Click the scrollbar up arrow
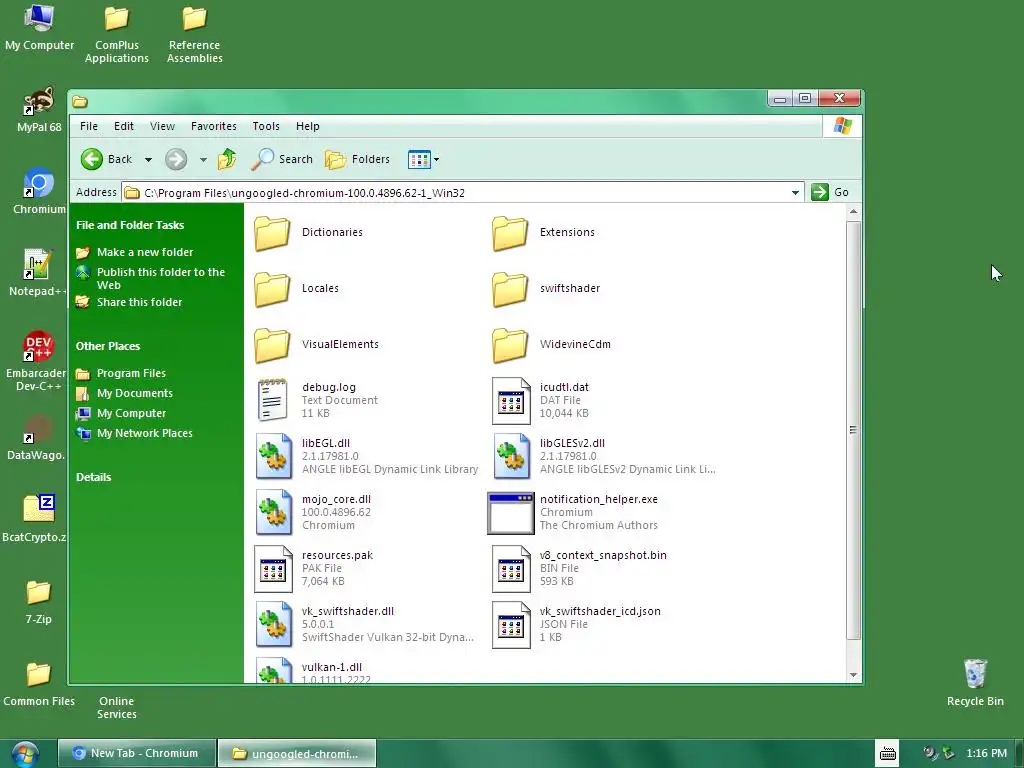 (x=853, y=212)
